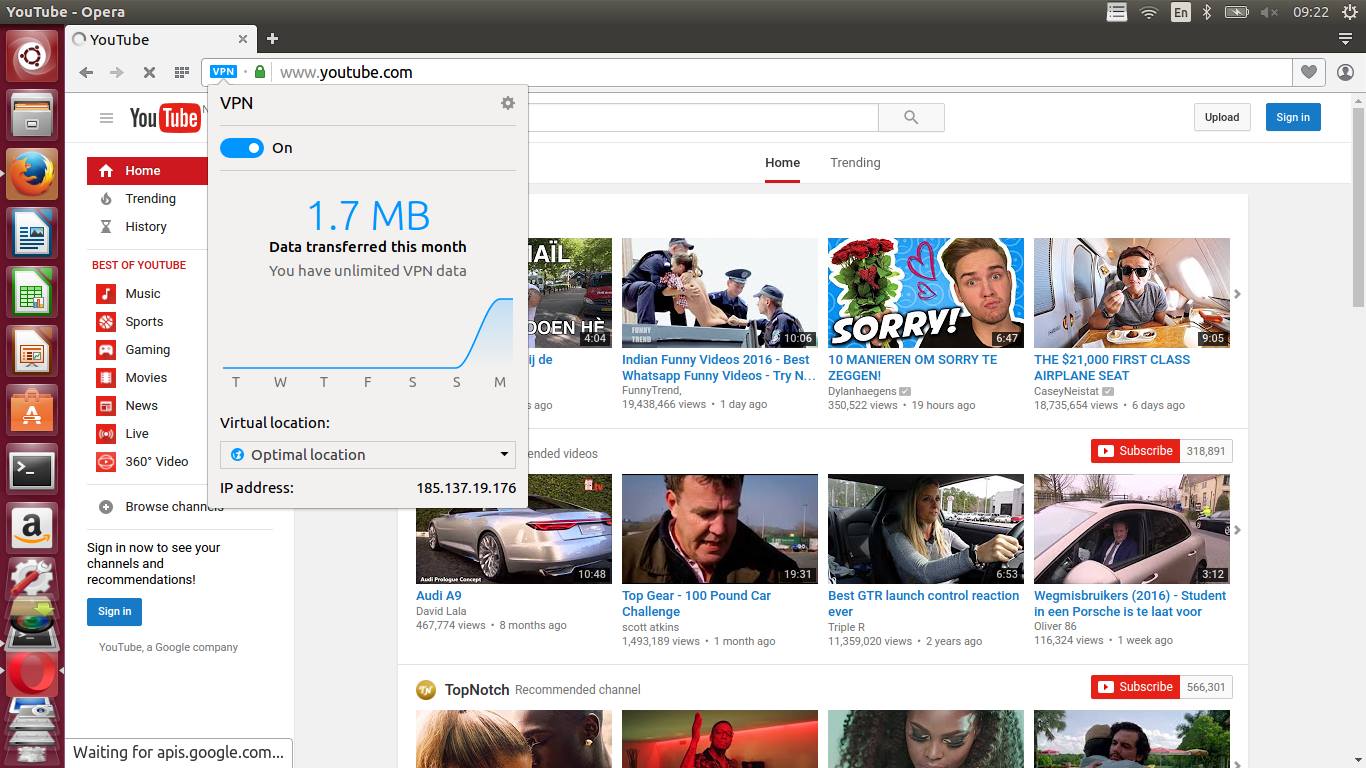The width and height of the screenshot is (1366, 768).
Task: Select Home in the YouTube sidebar
Action: point(147,171)
